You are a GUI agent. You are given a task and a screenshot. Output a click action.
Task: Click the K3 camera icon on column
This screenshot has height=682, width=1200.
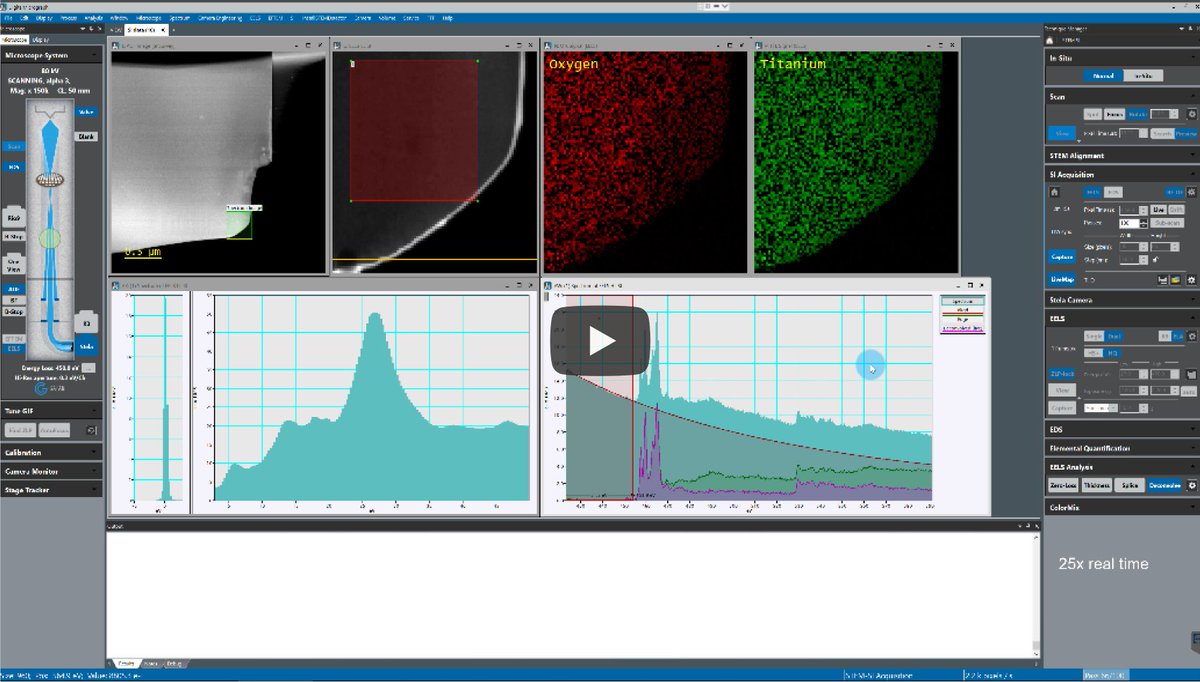click(x=87, y=322)
